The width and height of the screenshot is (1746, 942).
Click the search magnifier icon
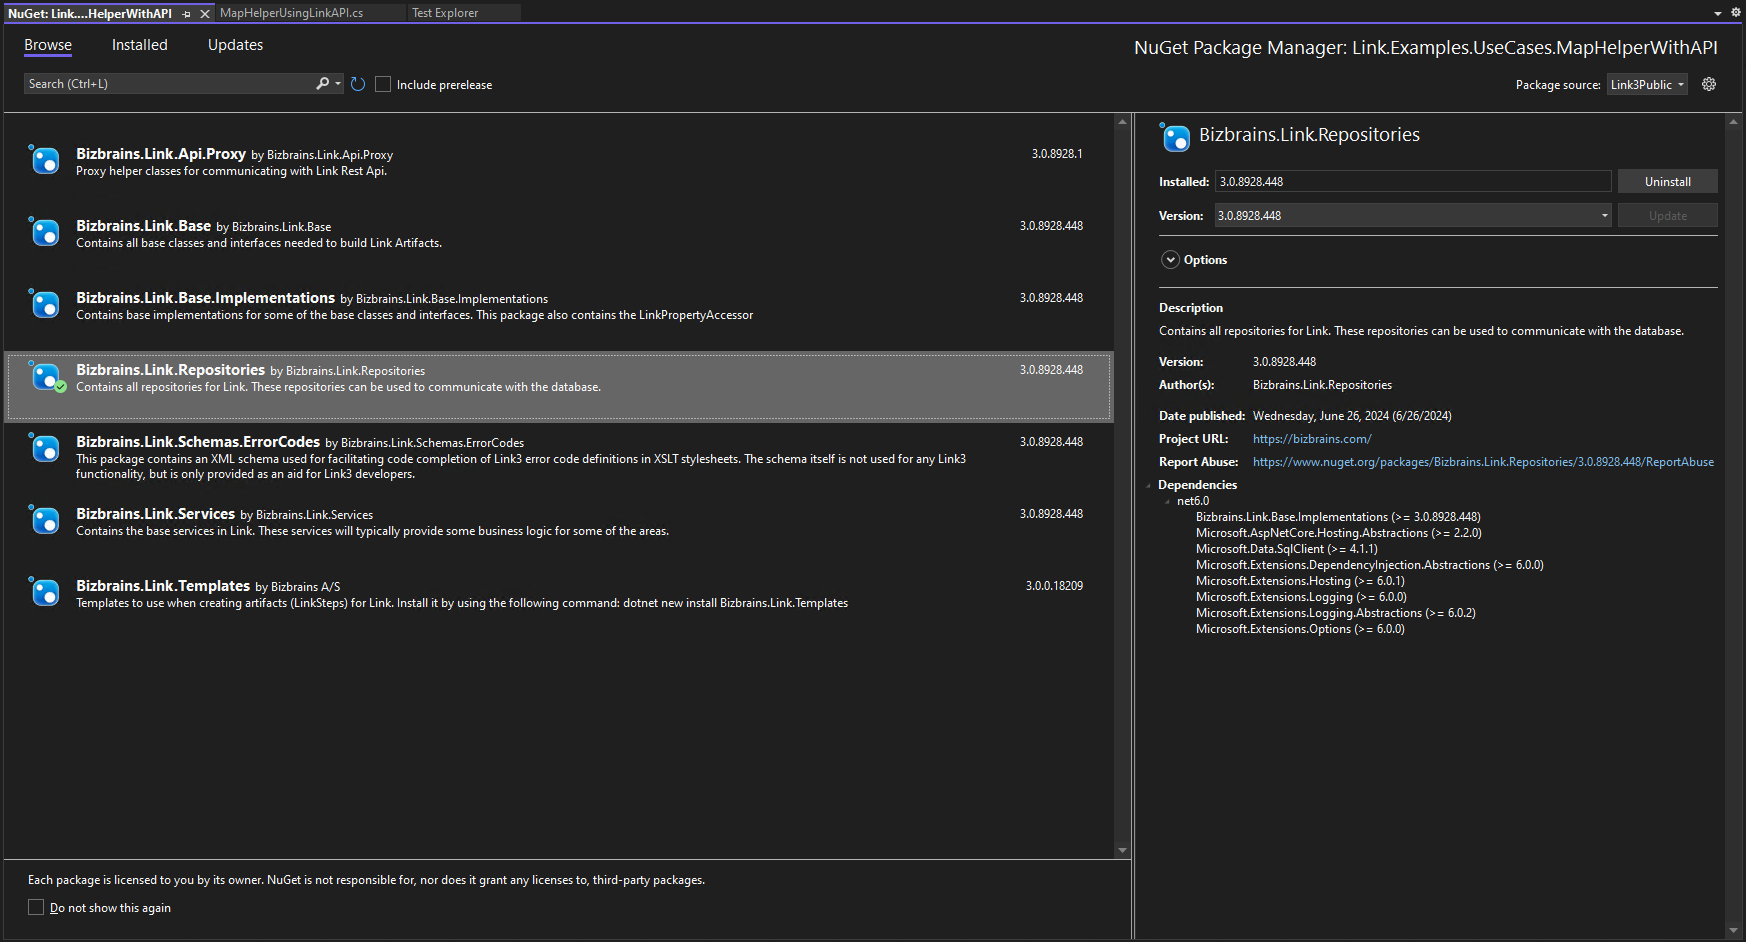(x=322, y=83)
